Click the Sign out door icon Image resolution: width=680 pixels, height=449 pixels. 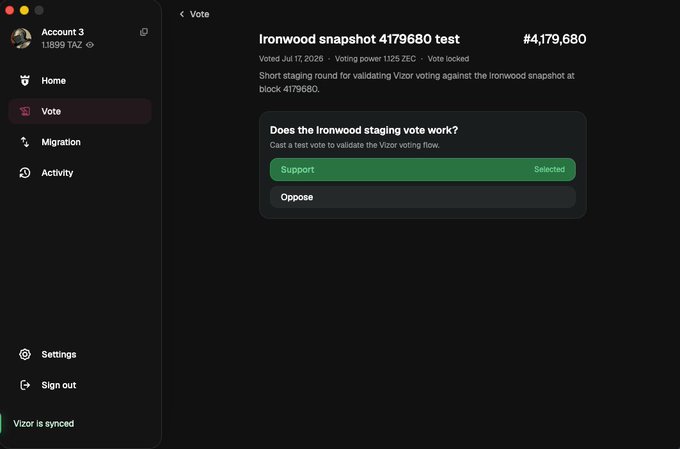[x=25, y=385]
